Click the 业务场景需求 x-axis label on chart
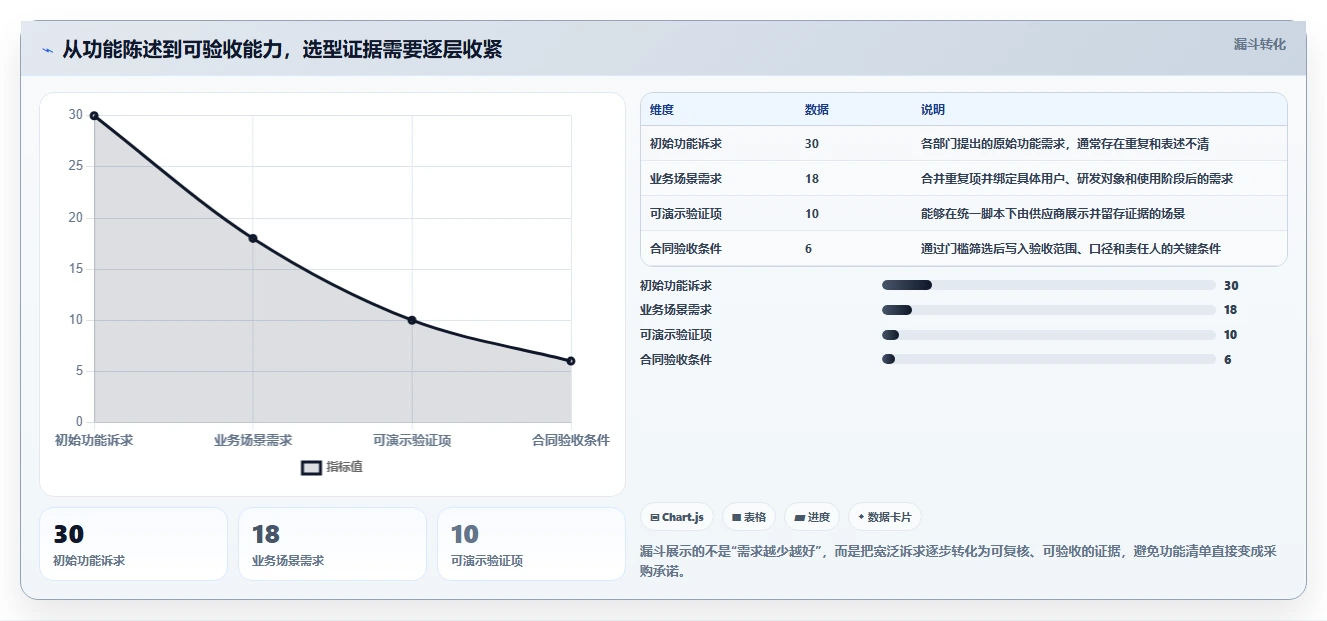 (253, 440)
